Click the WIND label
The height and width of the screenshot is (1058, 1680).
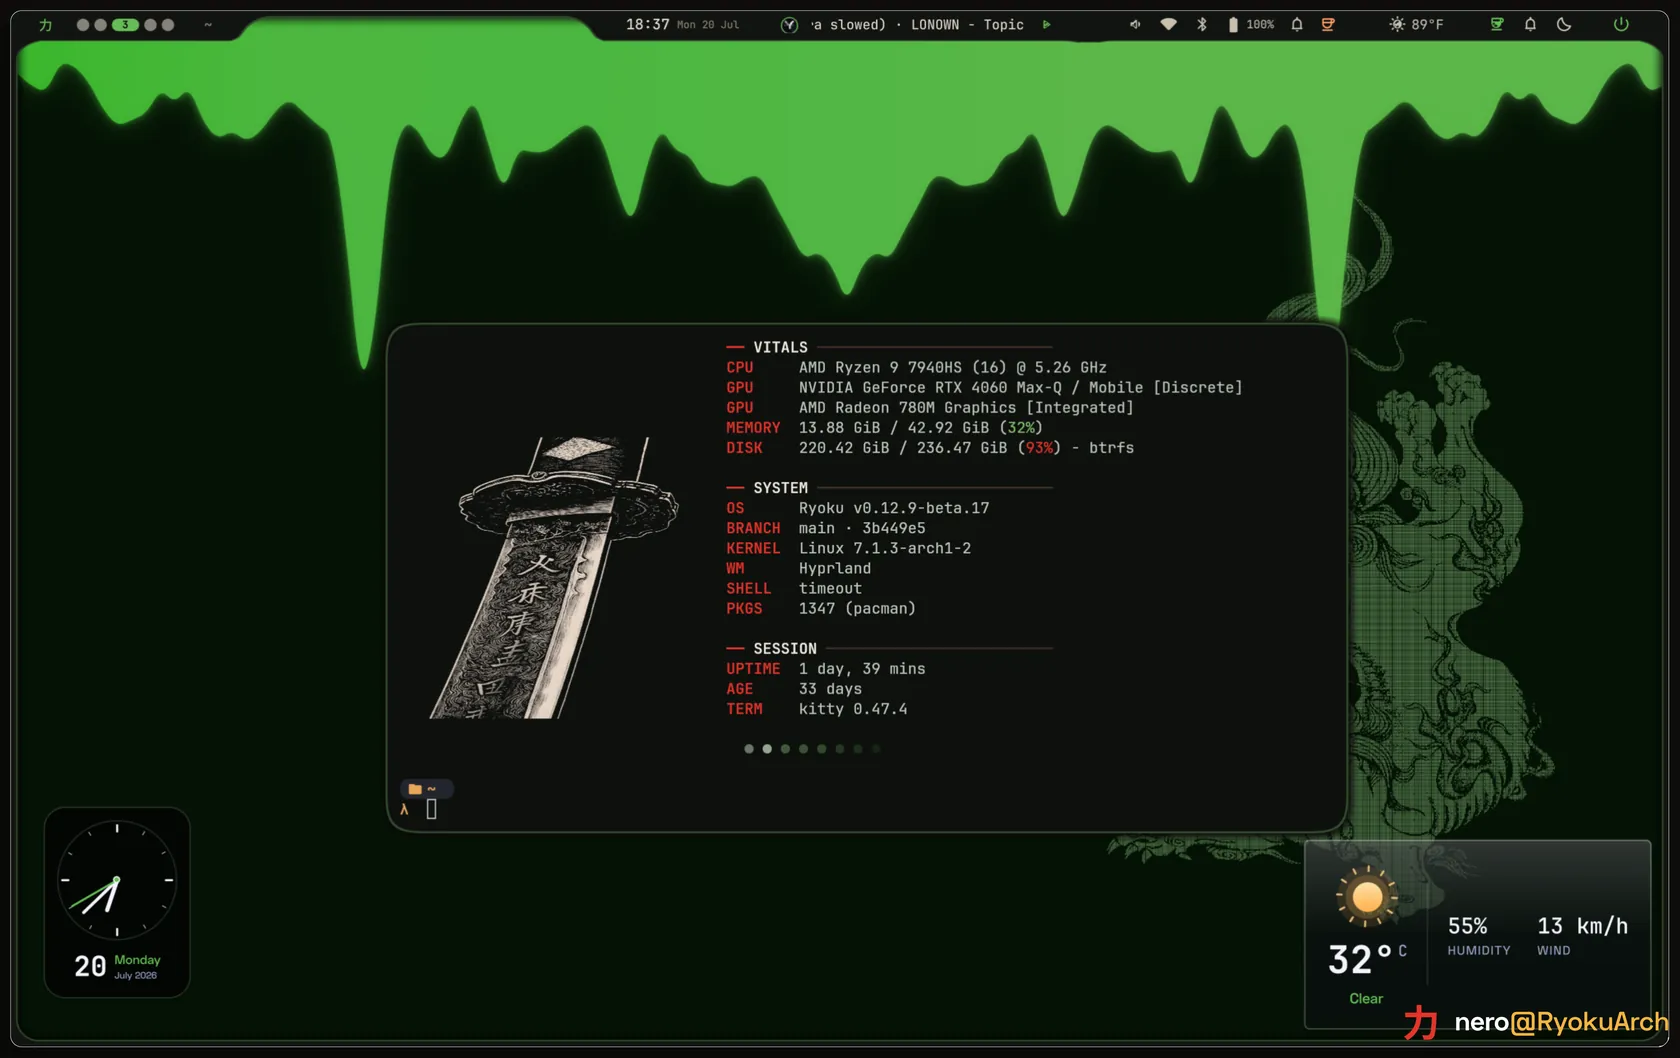point(1554,951)
